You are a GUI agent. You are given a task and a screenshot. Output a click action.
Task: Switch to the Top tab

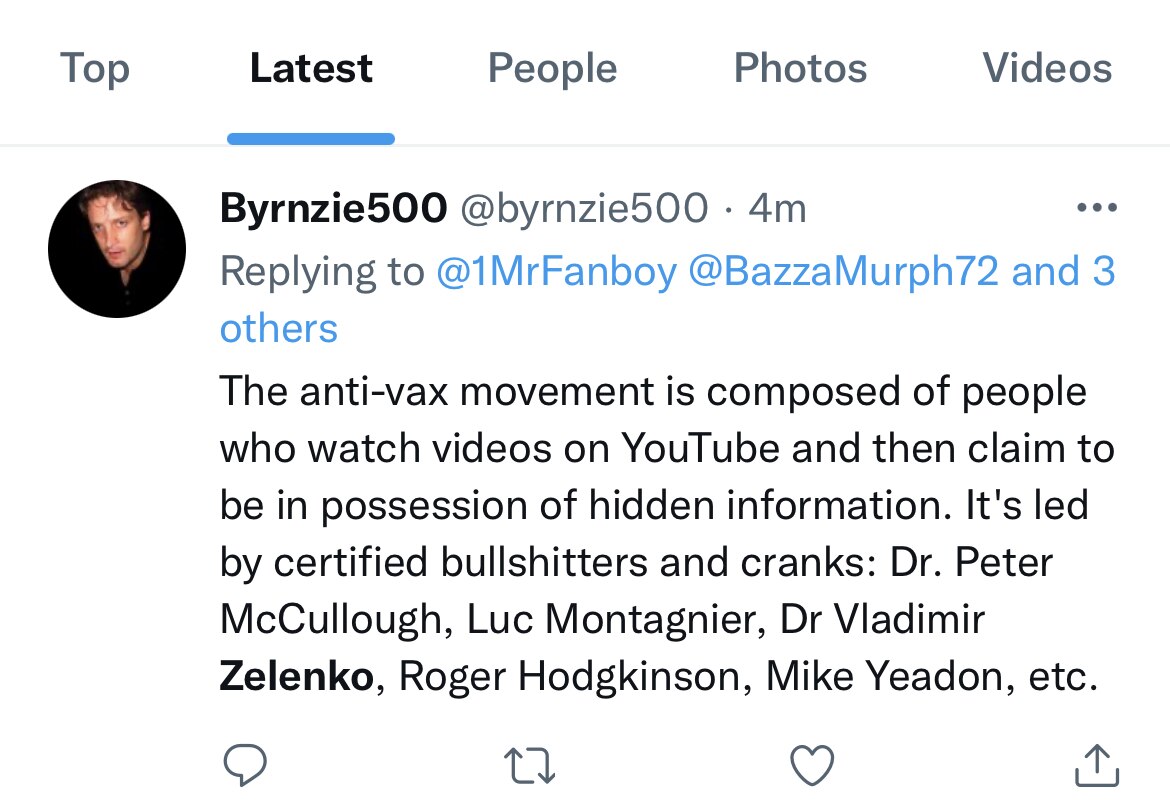(x=95, y=69)
